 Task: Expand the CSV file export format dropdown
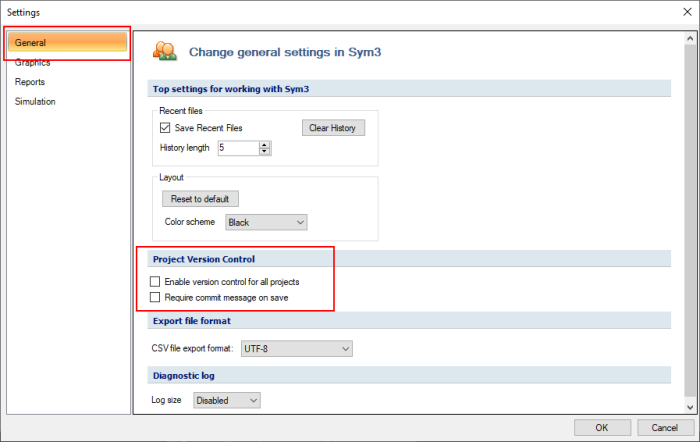297,349
